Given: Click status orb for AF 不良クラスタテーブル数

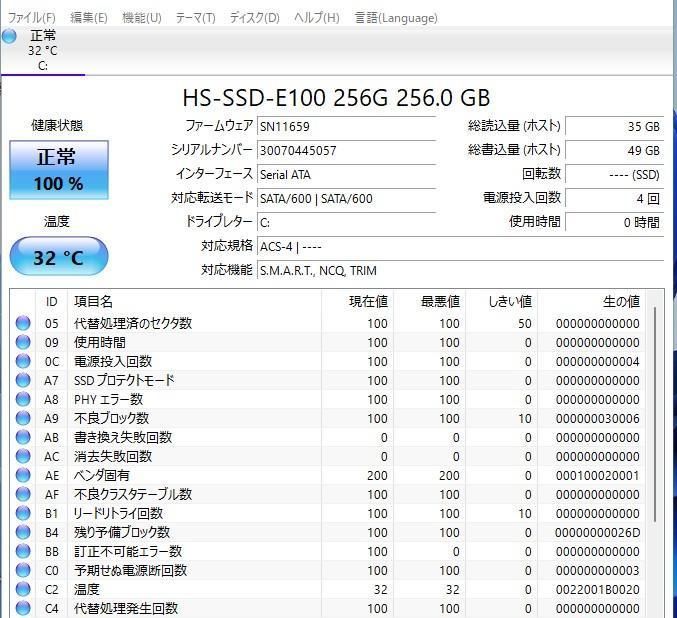Looking at the screenshot, I should click(x=23, y=494).
